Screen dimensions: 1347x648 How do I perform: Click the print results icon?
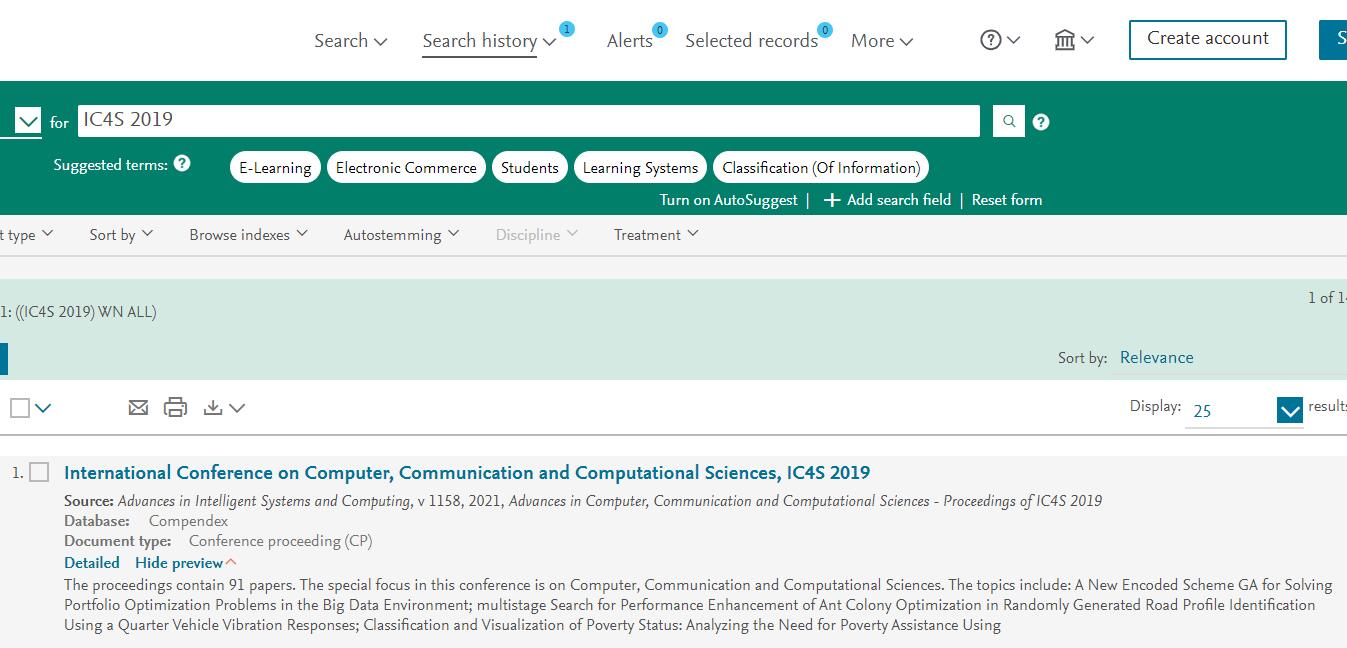pyautogui.click(x=175, y=407)
